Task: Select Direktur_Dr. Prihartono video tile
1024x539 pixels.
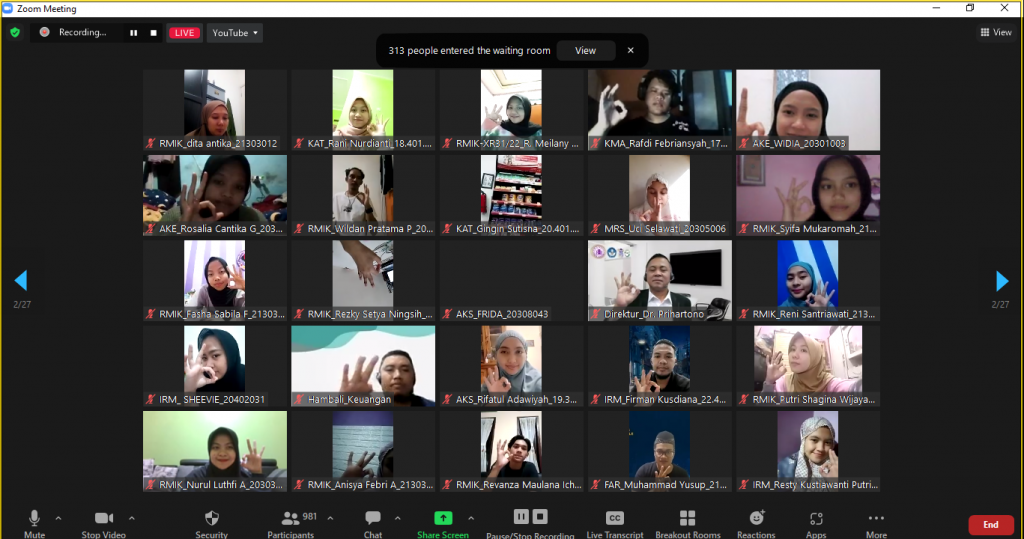Action: (x=660, y=281)
